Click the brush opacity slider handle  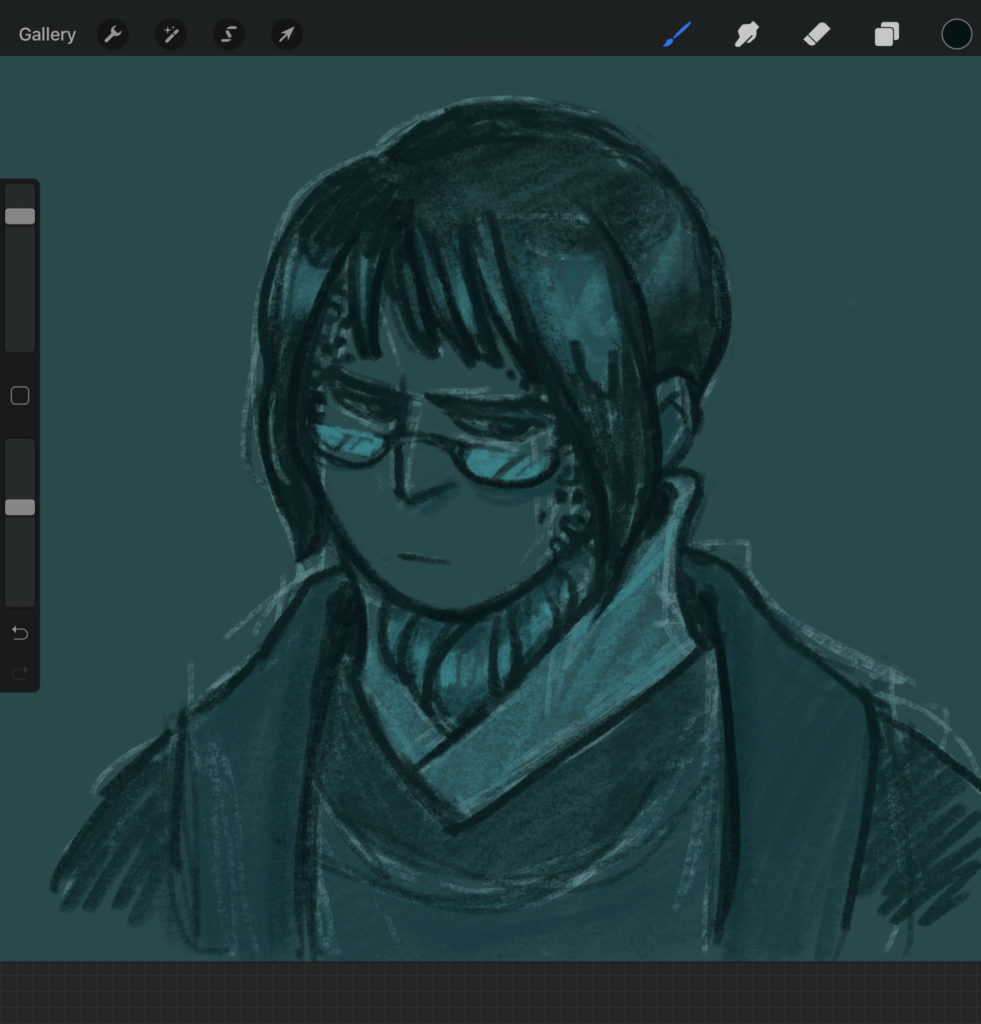point(20,507)
